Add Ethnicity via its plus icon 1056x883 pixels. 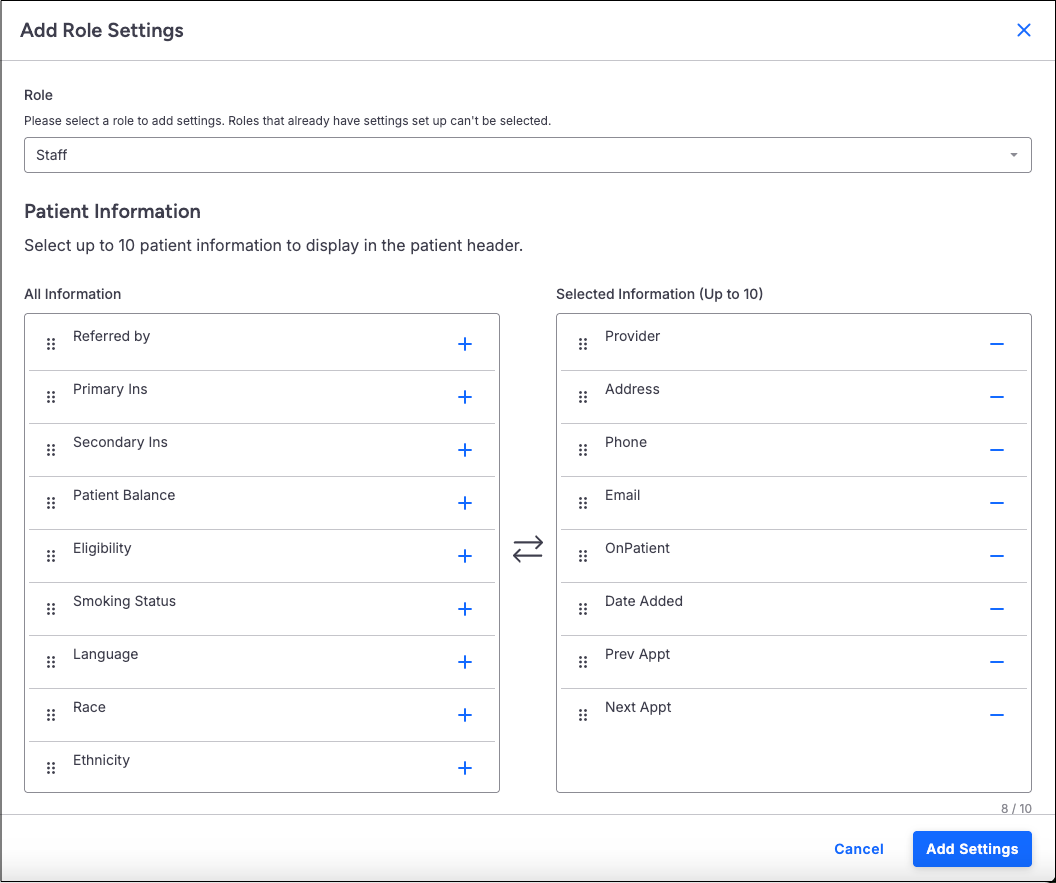coord(465,768)
